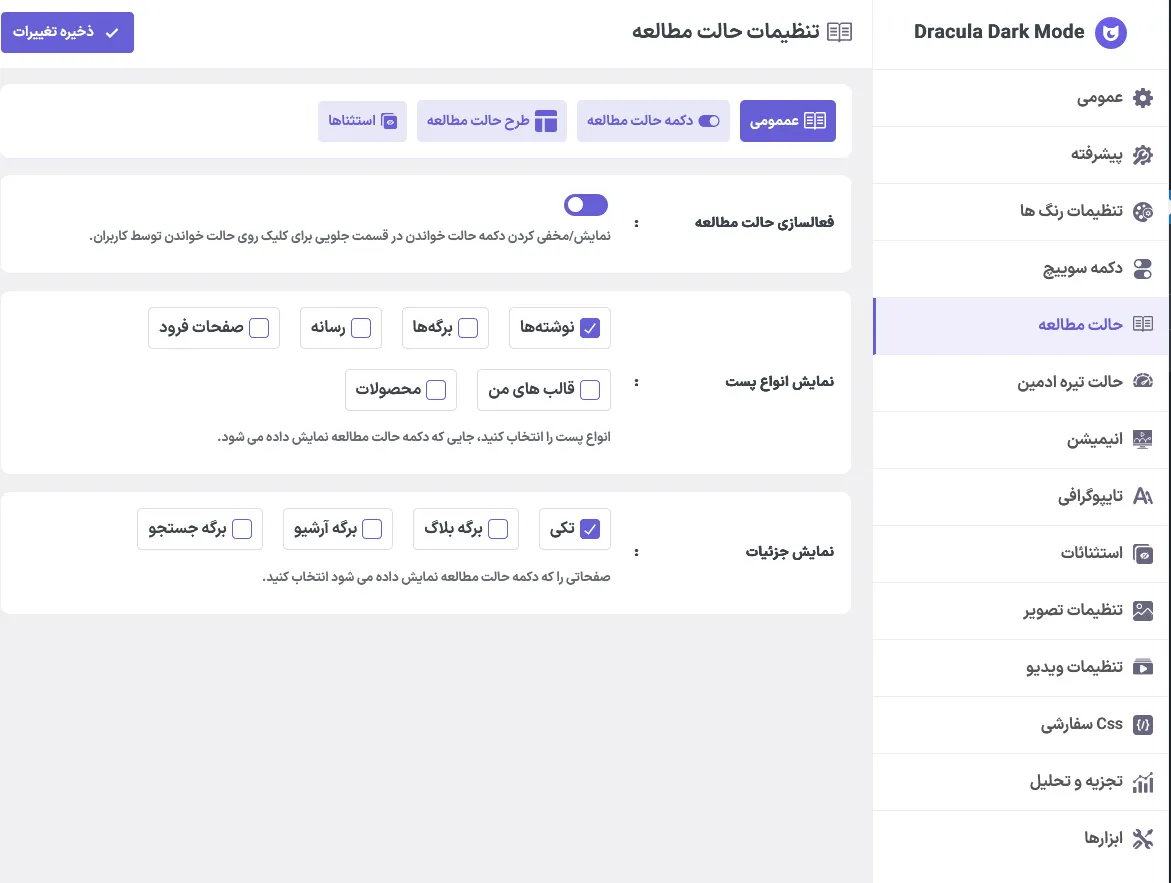
Task: Click the advanced gear icon beside پیشرفته
Action: tap(1143, 155)
